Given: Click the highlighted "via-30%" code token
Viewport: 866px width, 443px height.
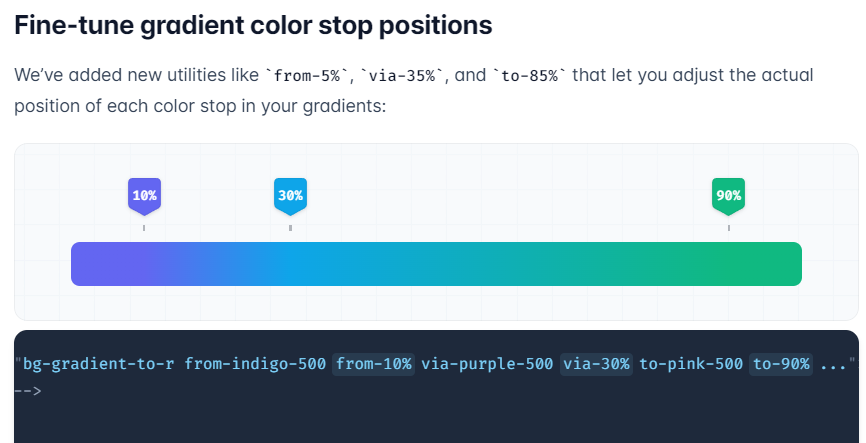Looking at the screenshot, I should coord(596,364).
